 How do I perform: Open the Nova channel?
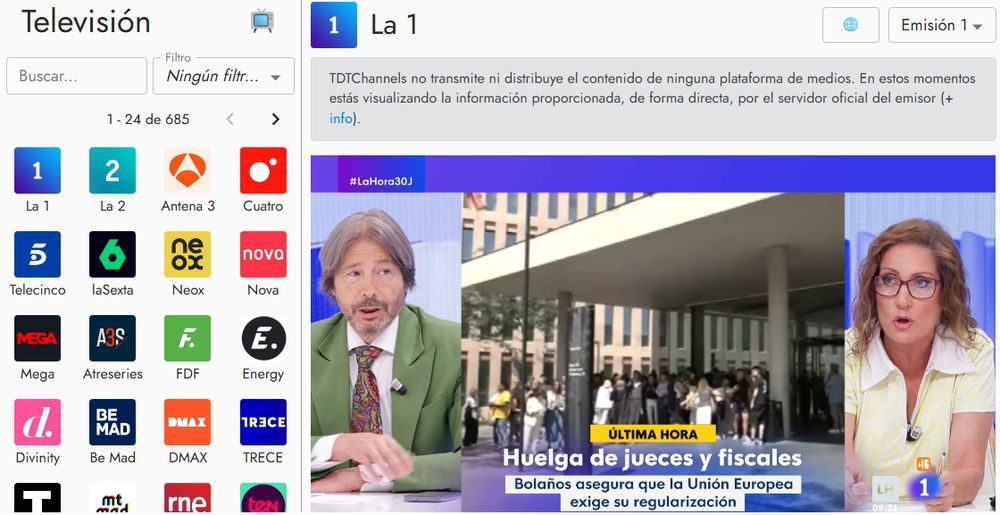click(x=263, y=254)
